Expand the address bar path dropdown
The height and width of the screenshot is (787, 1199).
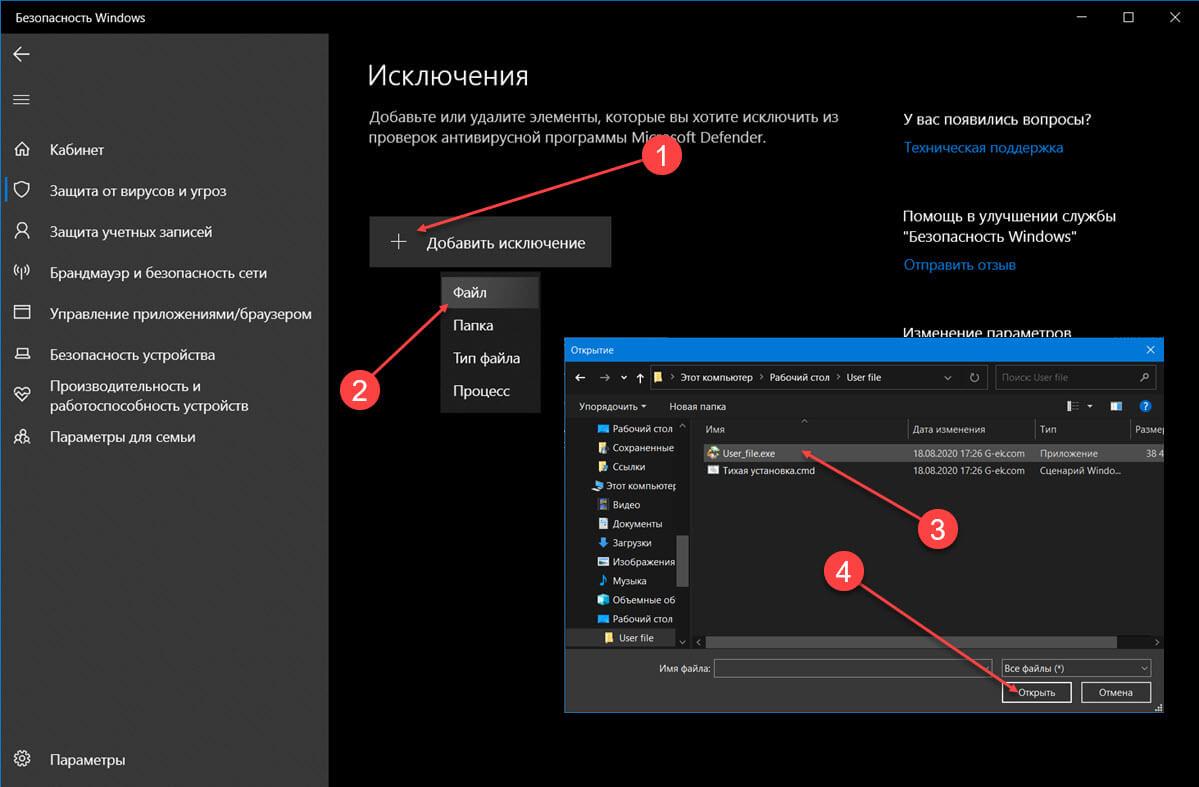point(948,378)
